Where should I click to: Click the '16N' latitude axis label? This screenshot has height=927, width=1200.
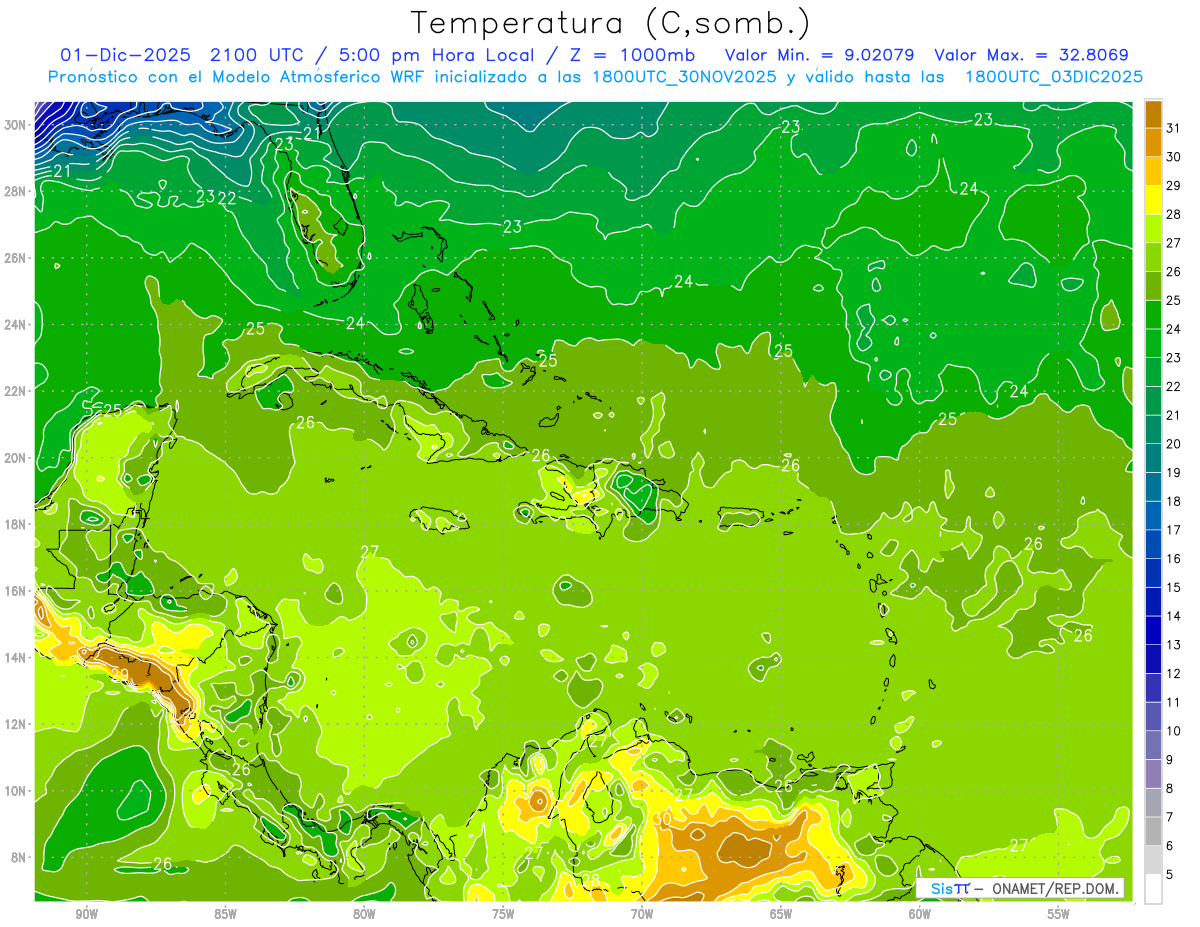click(17, 591)
